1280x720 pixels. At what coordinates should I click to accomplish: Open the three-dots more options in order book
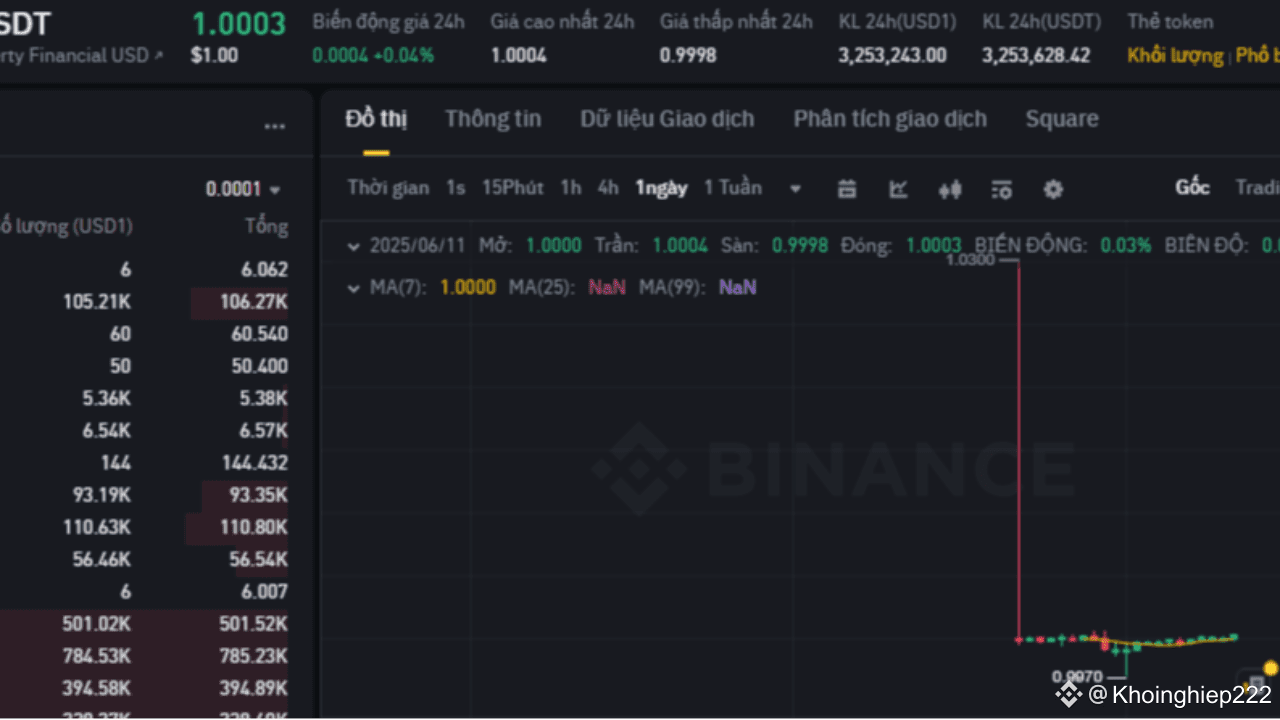274,126
